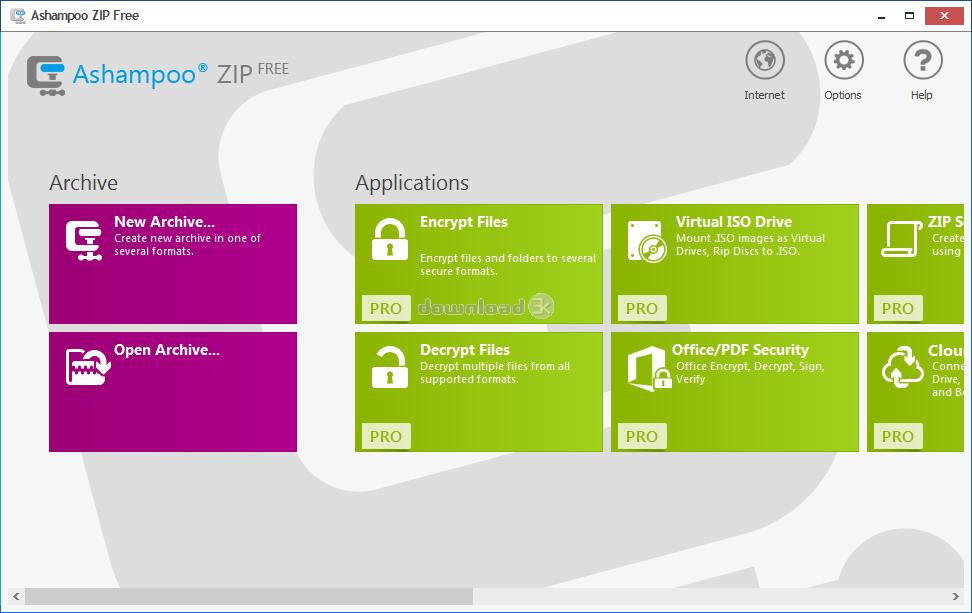Minimize the Ashampoo ZIP Free window

click(x=881, y=16)
